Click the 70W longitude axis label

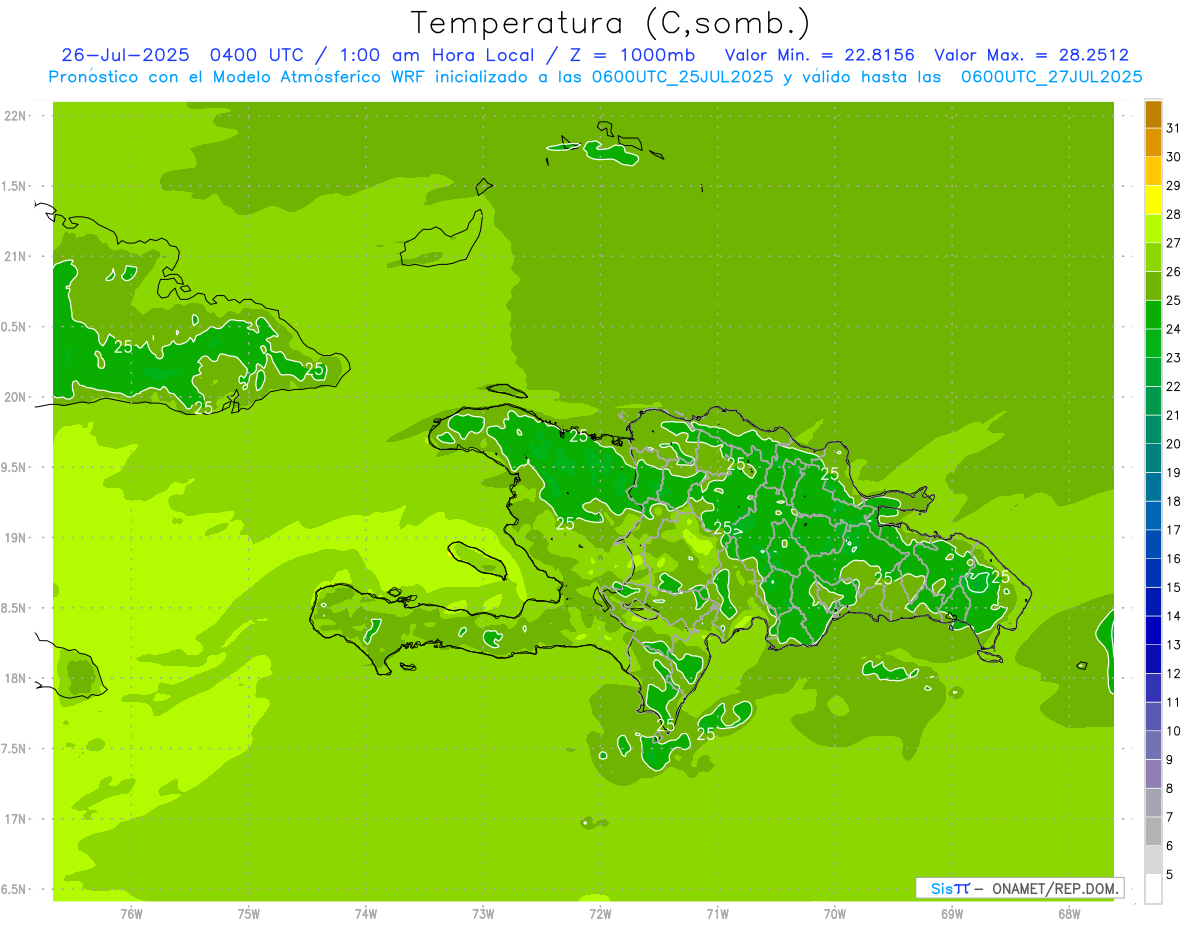[x=835, y=913]
